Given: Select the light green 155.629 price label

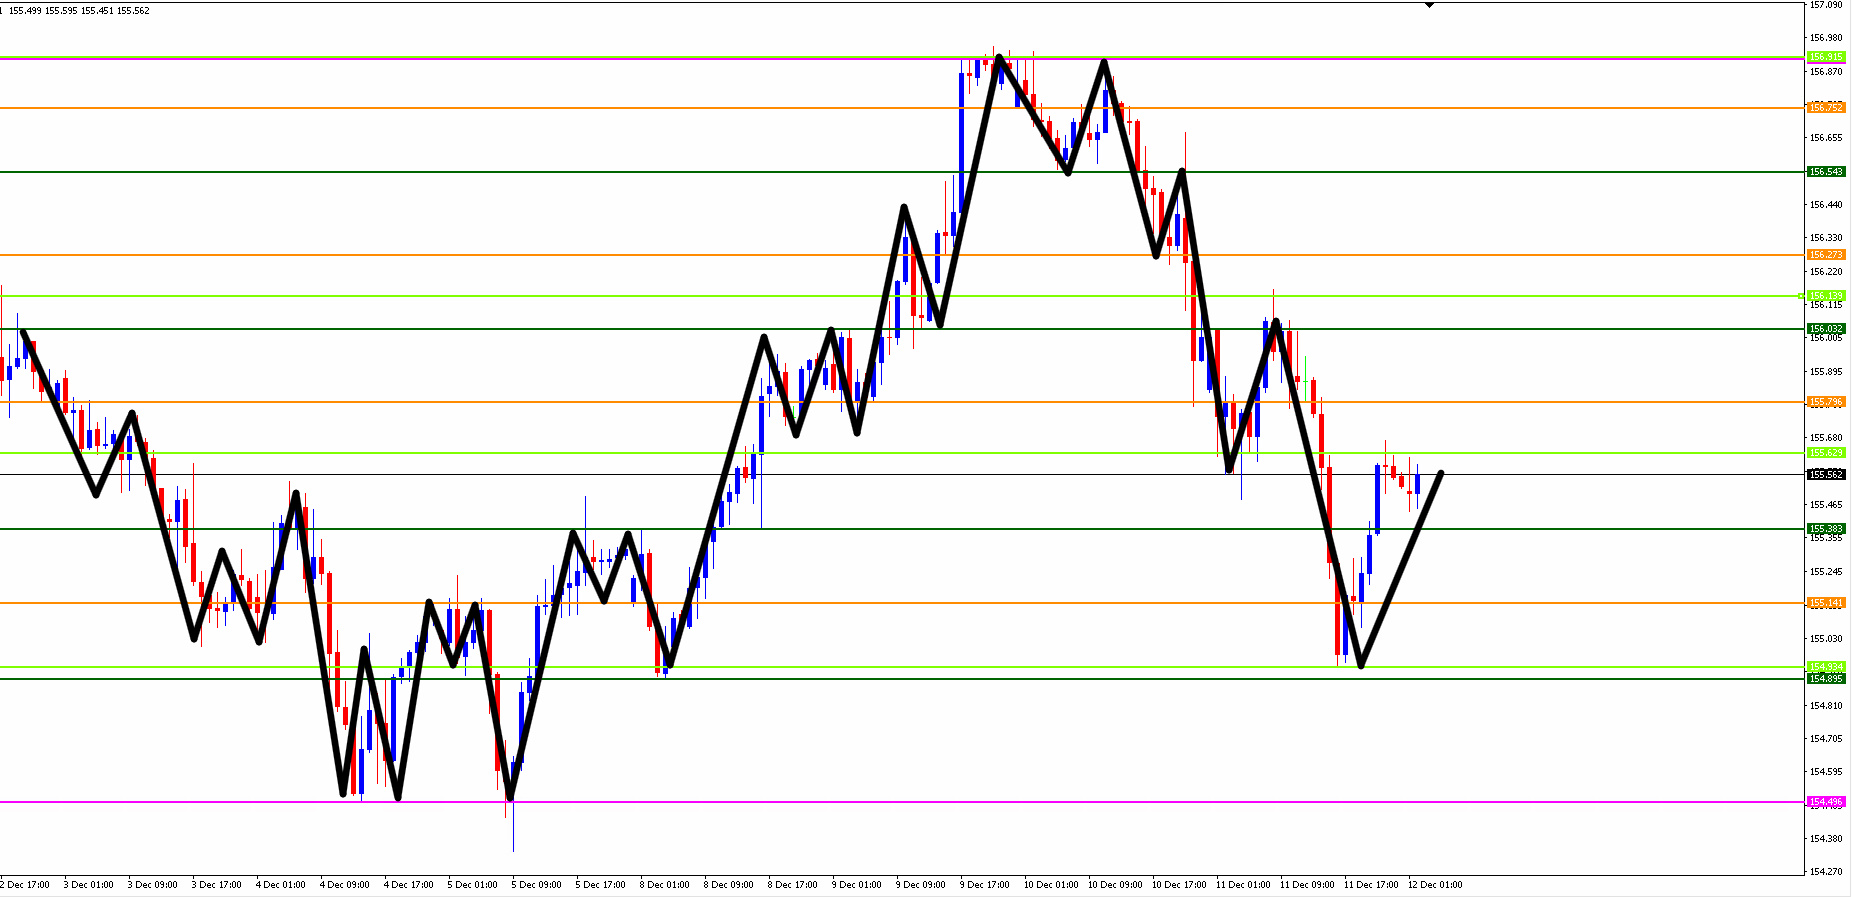Looking at the screenshot, I should tap(1826, 453).
